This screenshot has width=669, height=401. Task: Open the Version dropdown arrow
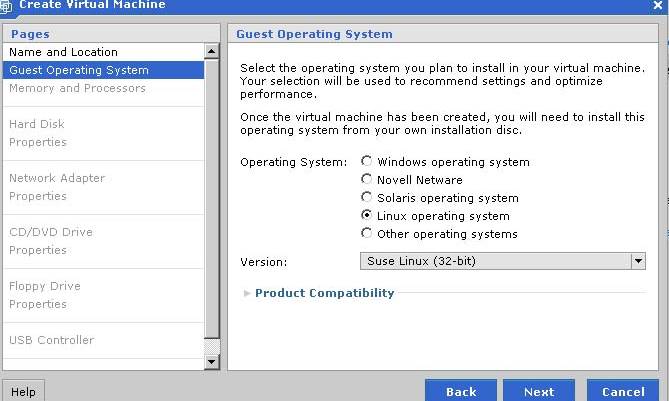pyautogui.click(x=638, y=261)
